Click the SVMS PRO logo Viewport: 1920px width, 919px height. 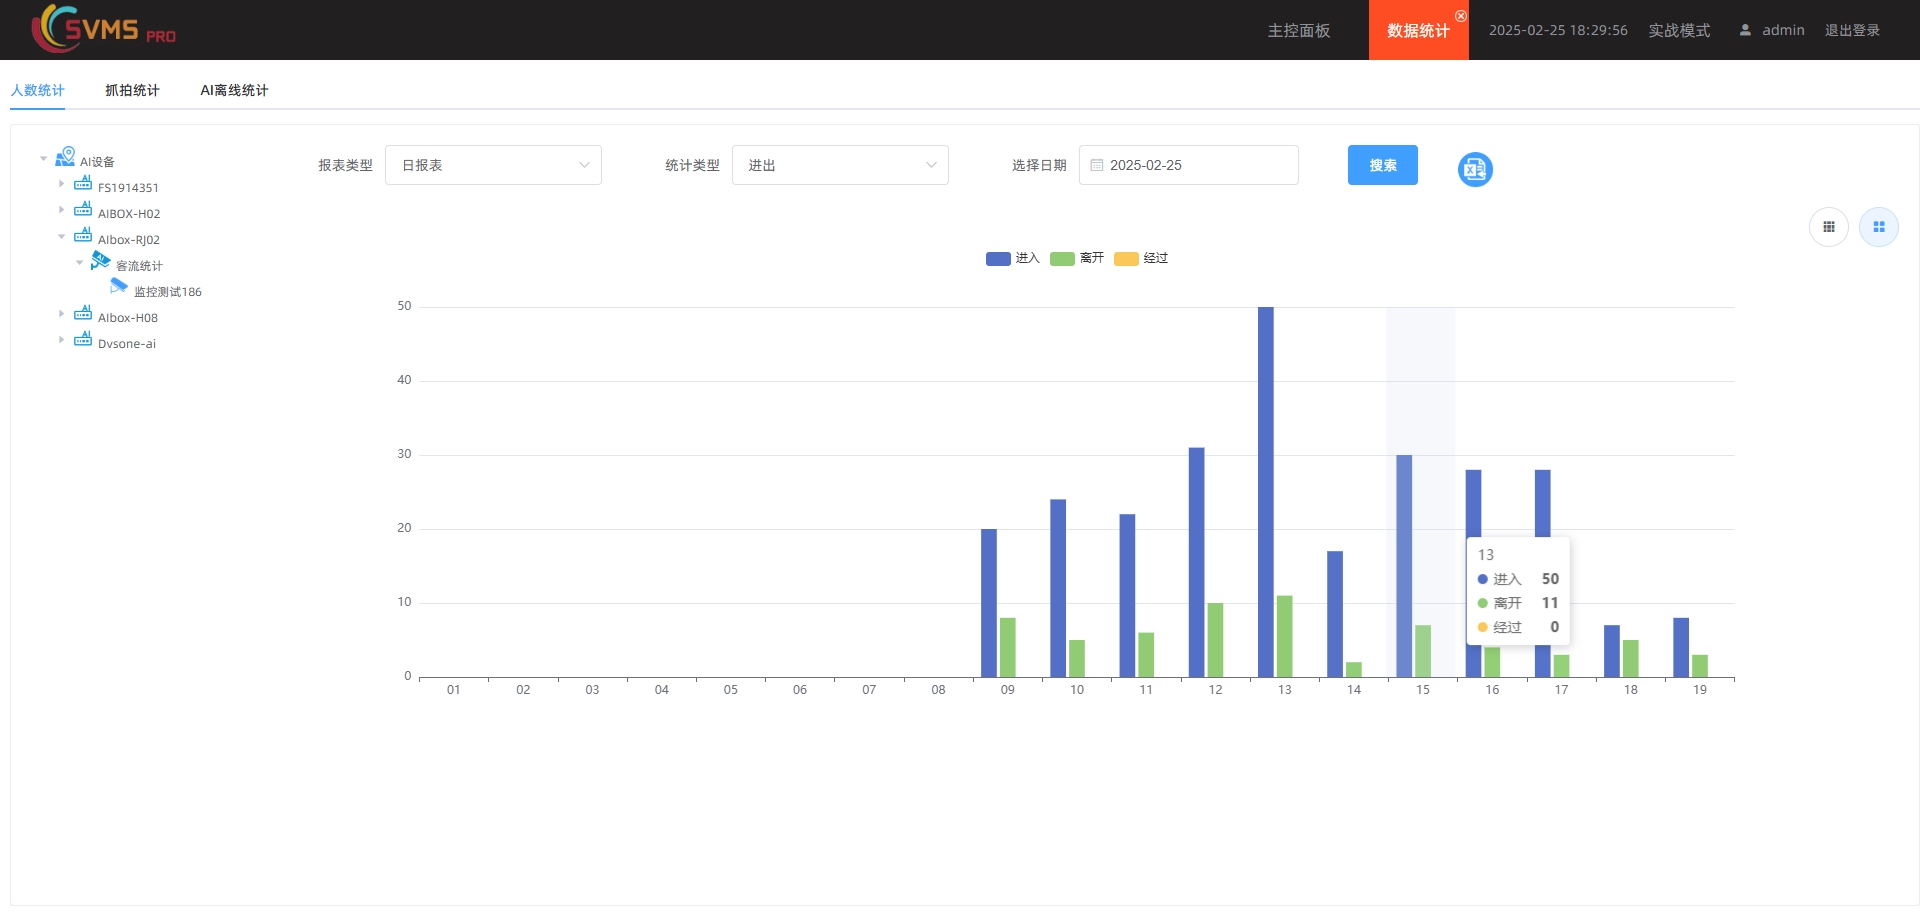(104, 29)
